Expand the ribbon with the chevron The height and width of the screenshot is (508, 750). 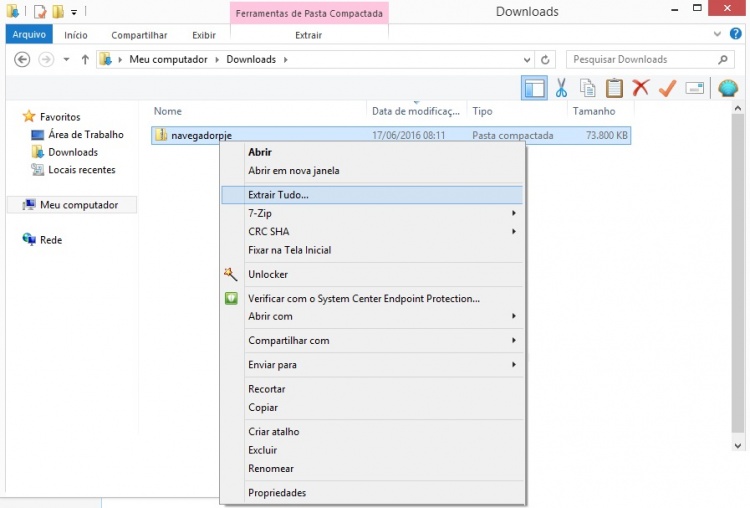tap(720, 34)
